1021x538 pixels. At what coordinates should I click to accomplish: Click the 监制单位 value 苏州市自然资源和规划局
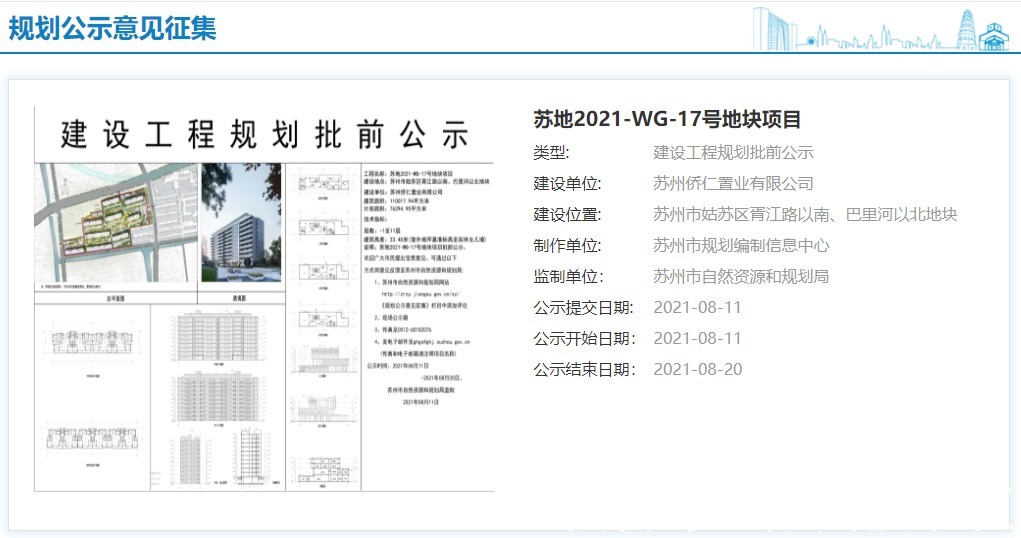741,276
